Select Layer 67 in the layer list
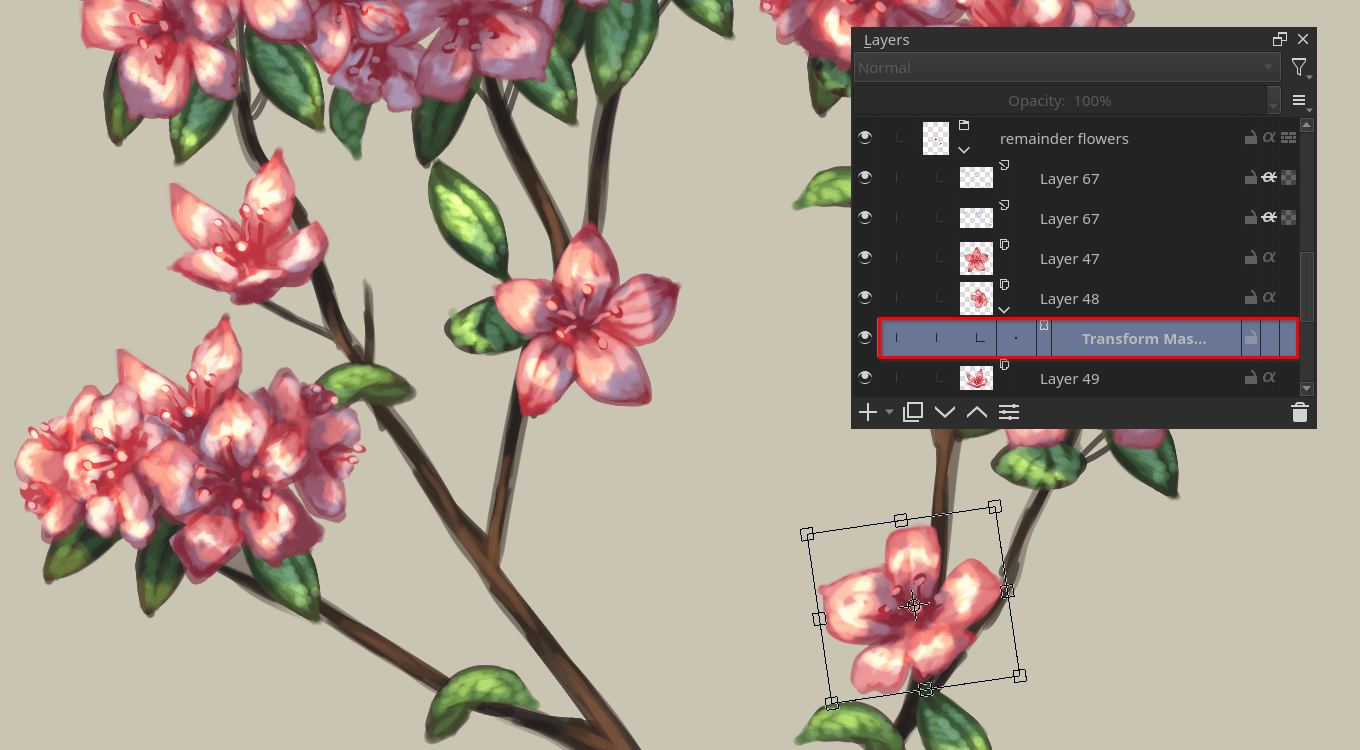The image size is (1360, 750). point(1068,178)
